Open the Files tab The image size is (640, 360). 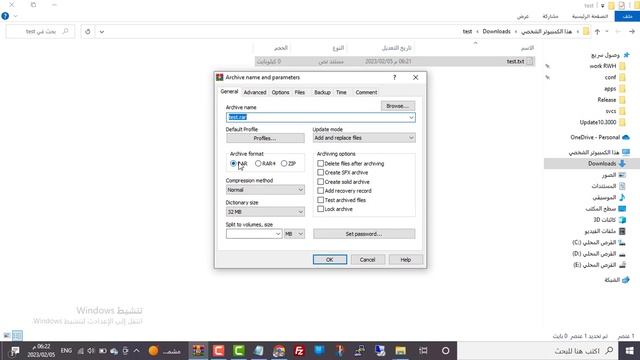pos(300,92)
